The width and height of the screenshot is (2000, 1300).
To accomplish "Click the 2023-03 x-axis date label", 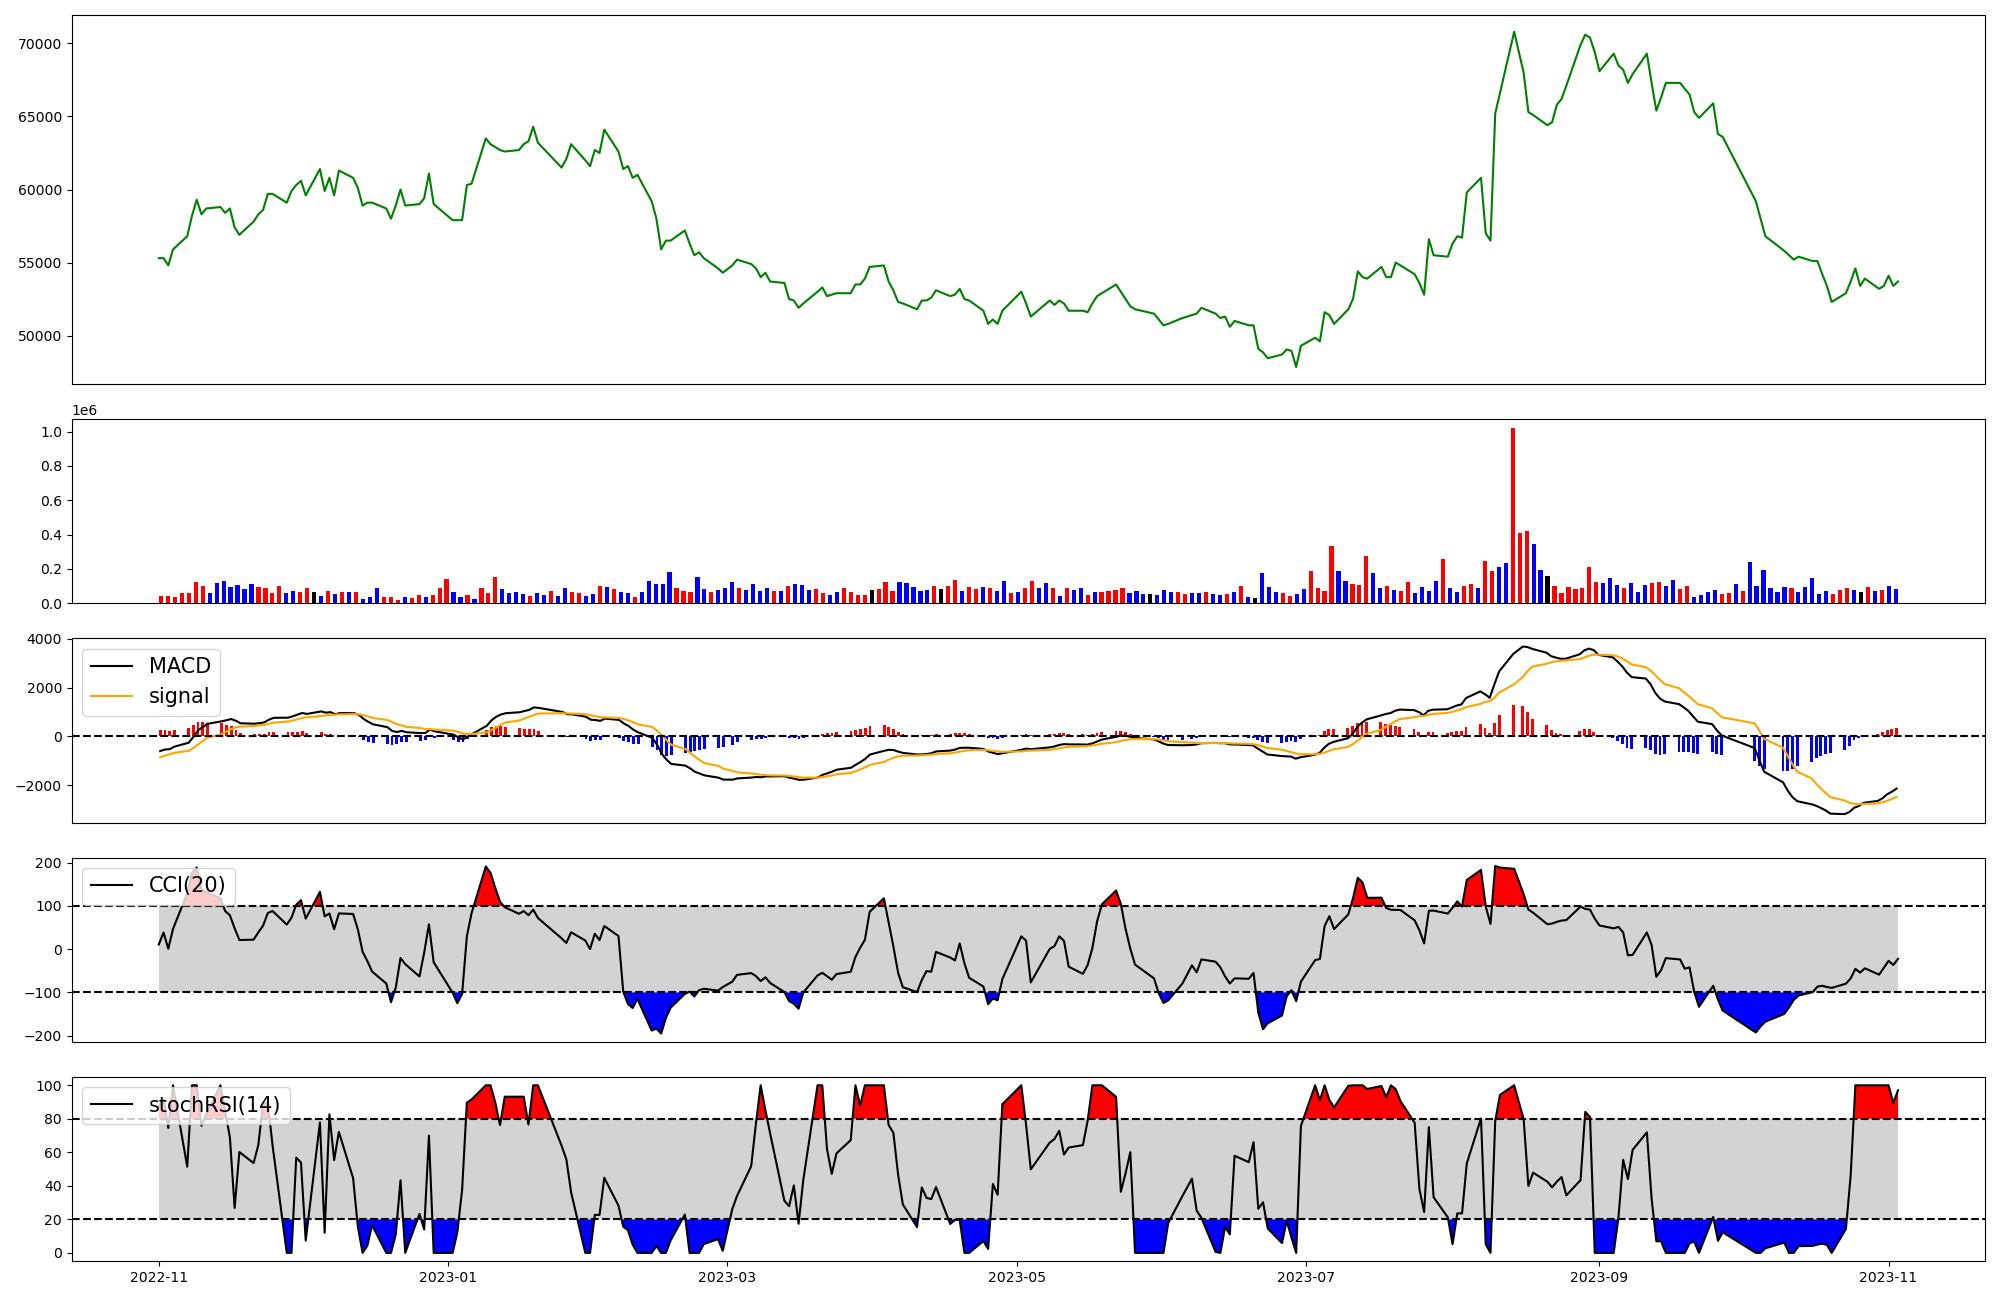I will pyautogui.click(x=727, y=1277).
